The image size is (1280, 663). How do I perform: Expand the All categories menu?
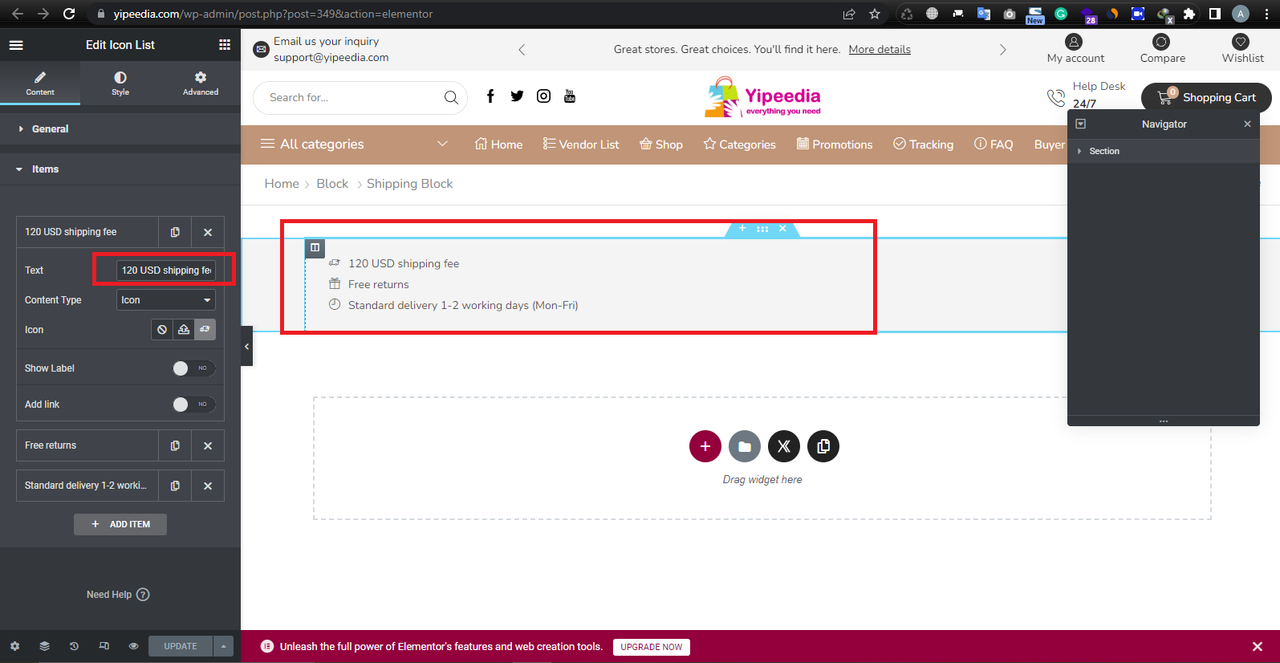point(354,144)
